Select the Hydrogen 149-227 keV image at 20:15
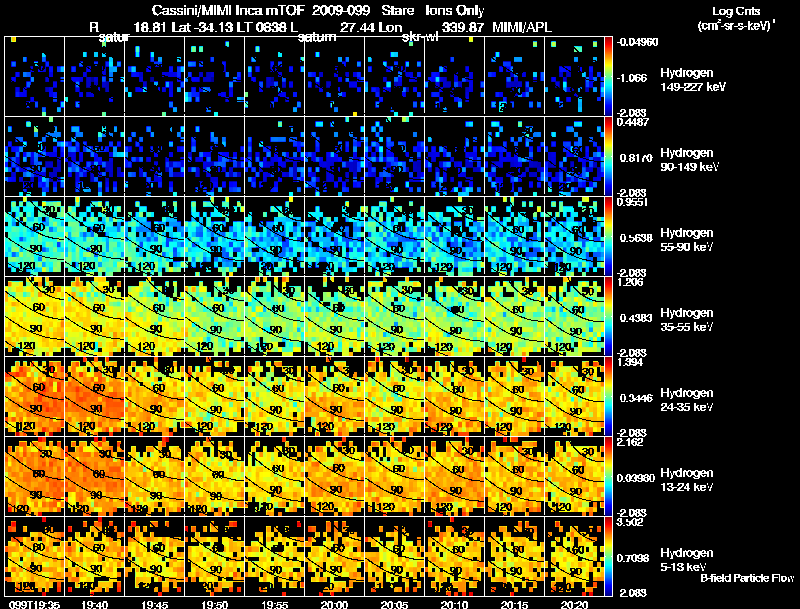This screenshot has width=800, height=609. [x=515, y=76]
